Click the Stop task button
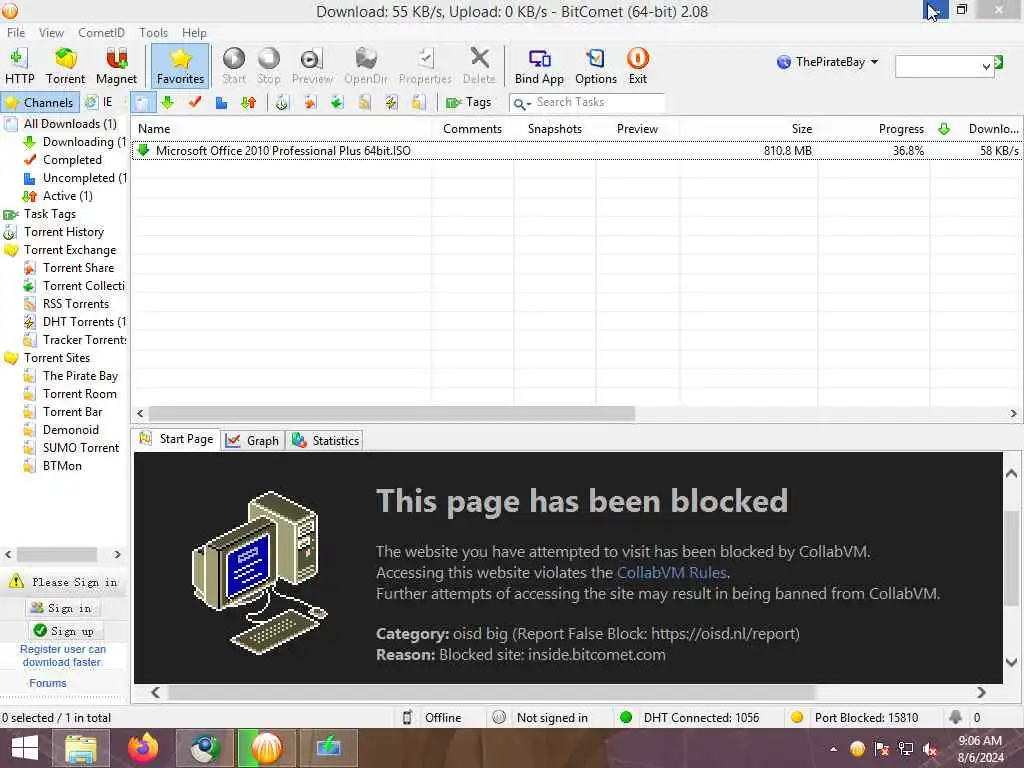This screenshot has height=768, width=1024. coord(268,65)
